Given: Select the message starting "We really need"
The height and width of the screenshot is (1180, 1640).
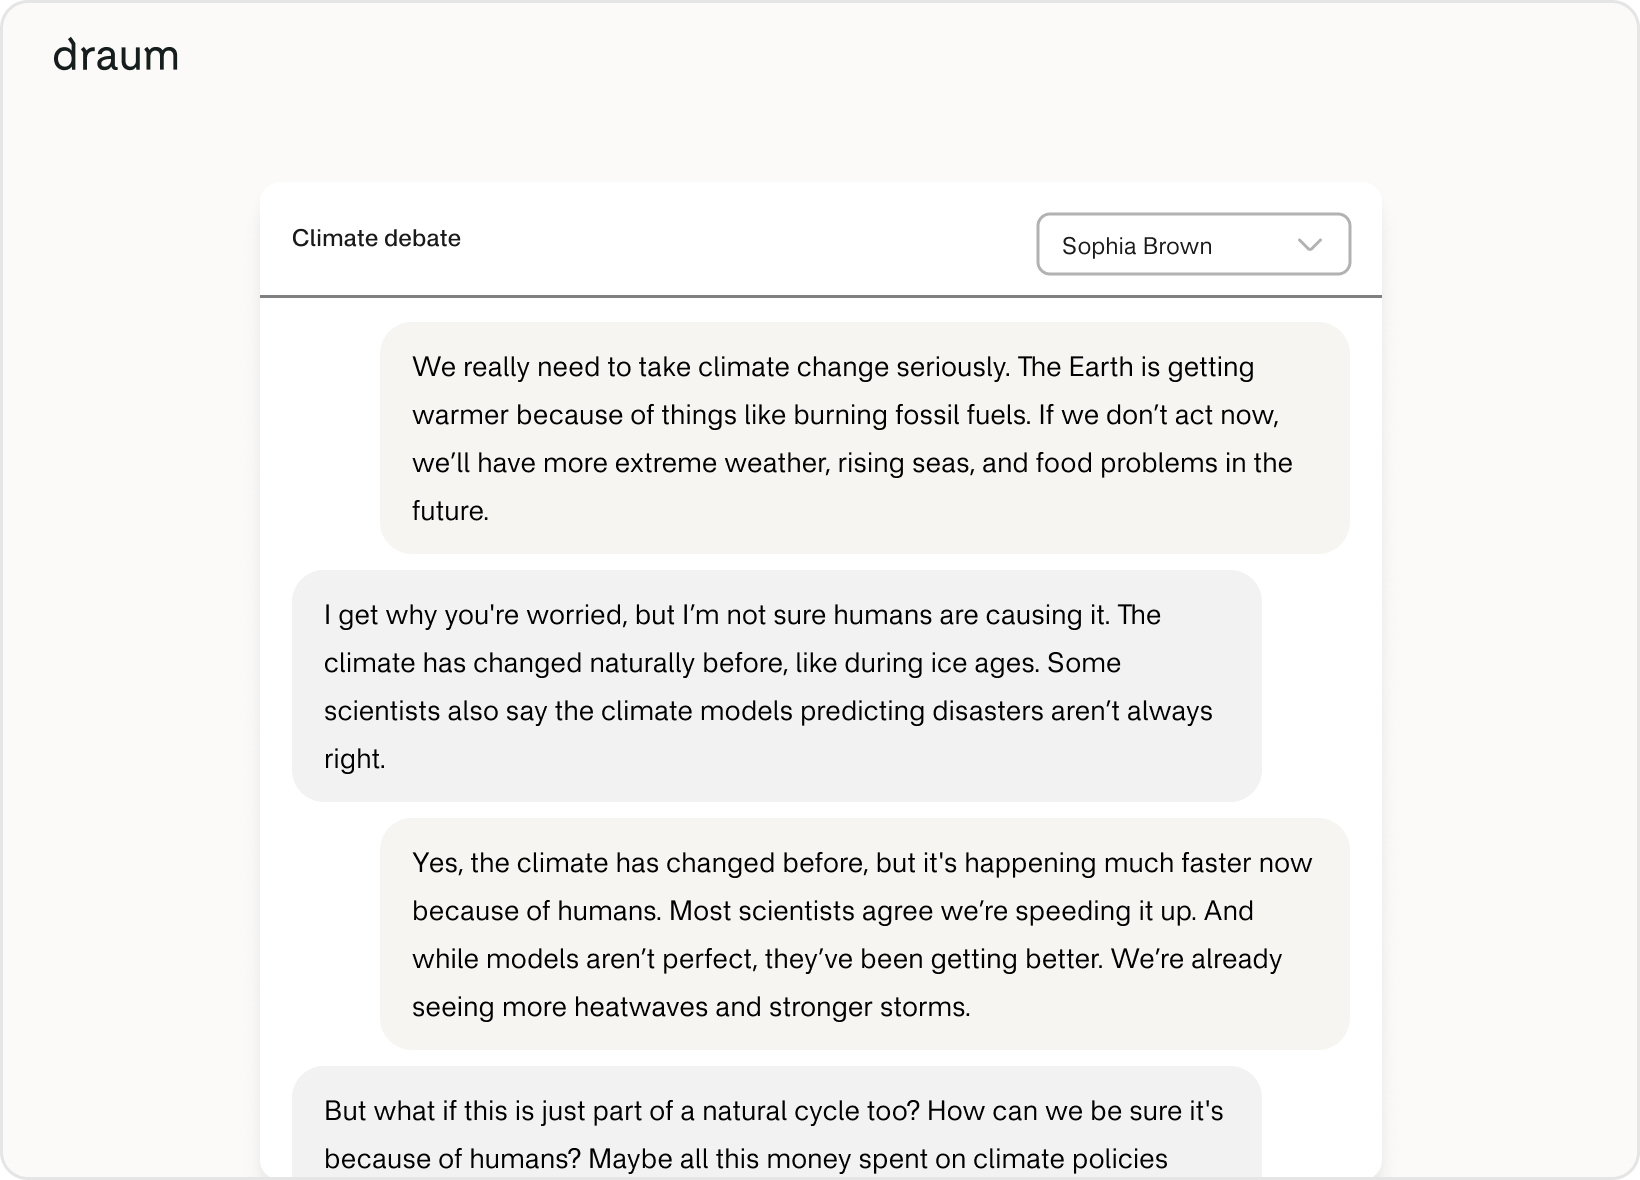Looking at the screenshot, I should point(864,438).
